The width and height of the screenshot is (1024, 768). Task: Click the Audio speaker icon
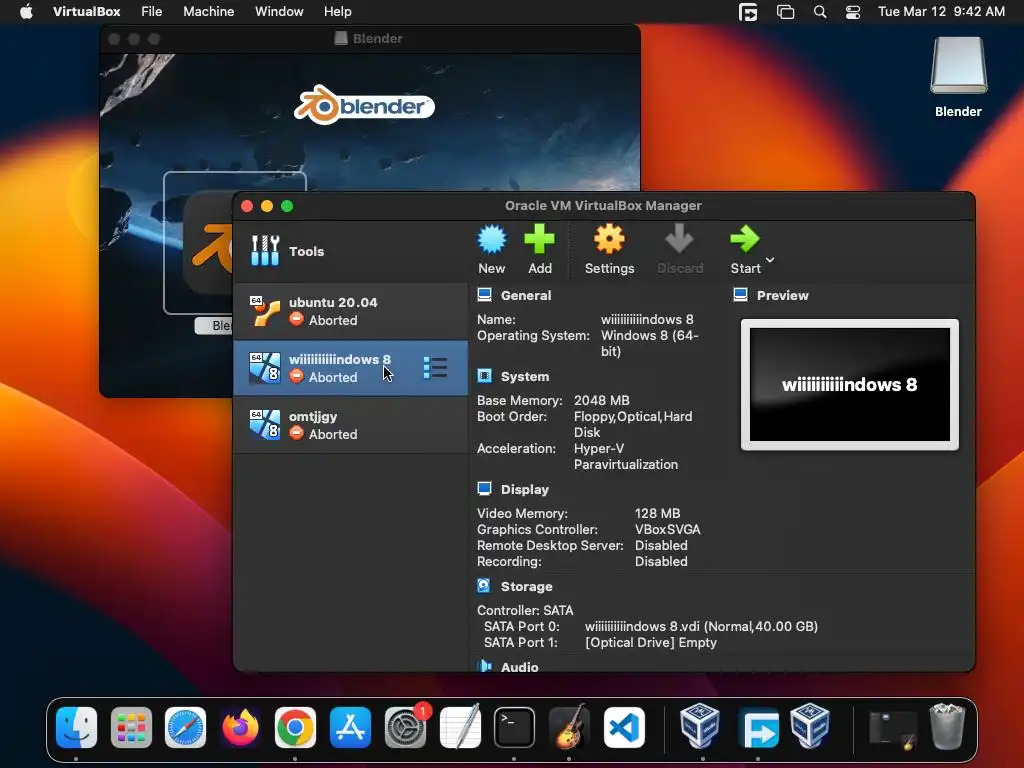point(485,666)
